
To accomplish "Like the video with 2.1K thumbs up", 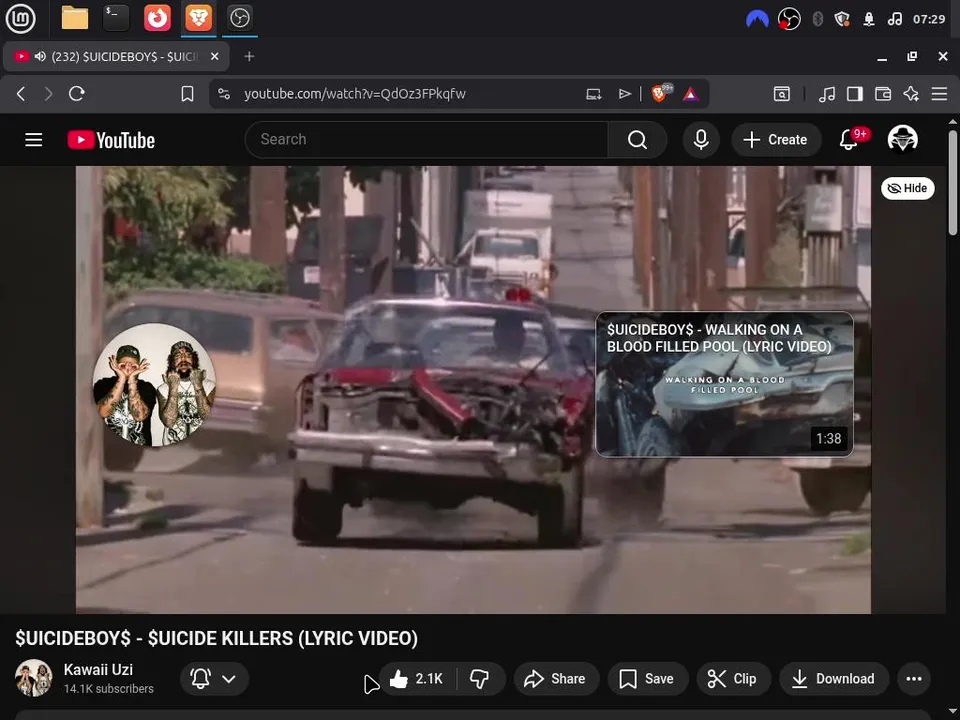I will (417, 678).
